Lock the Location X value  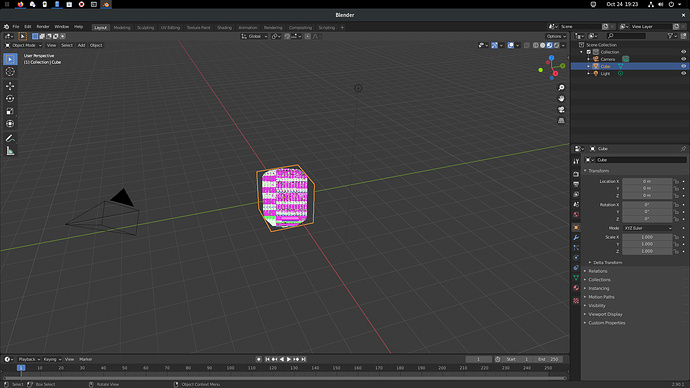point(676,181)
